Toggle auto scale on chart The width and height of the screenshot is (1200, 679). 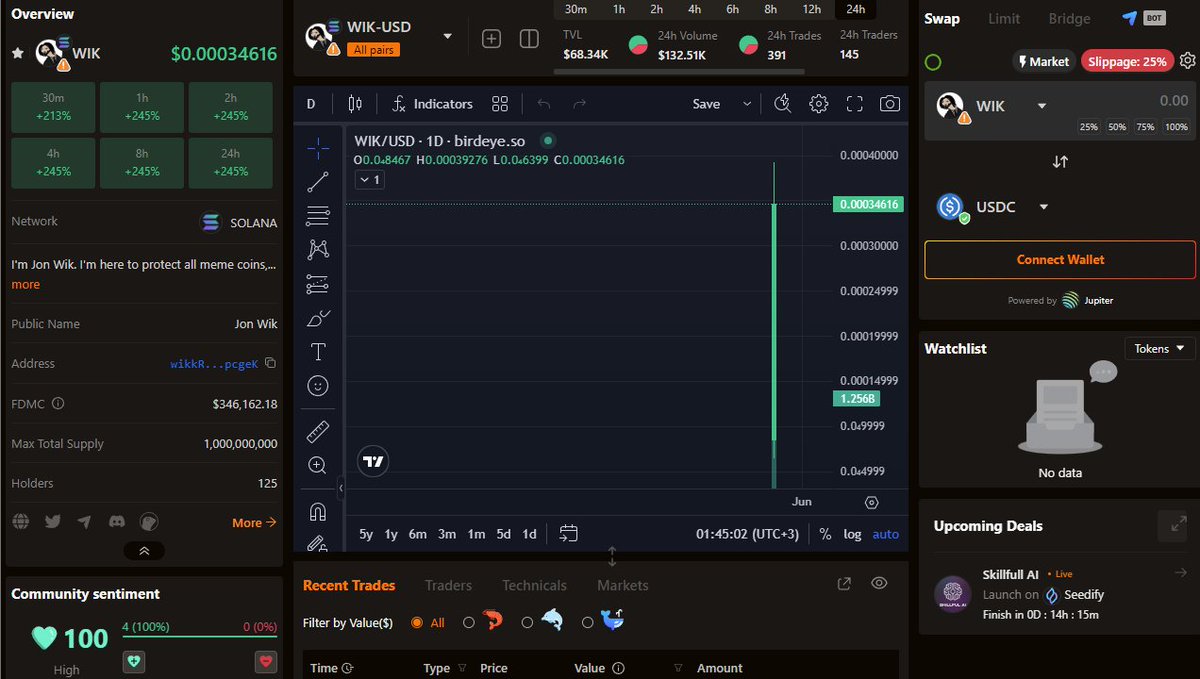886,534
